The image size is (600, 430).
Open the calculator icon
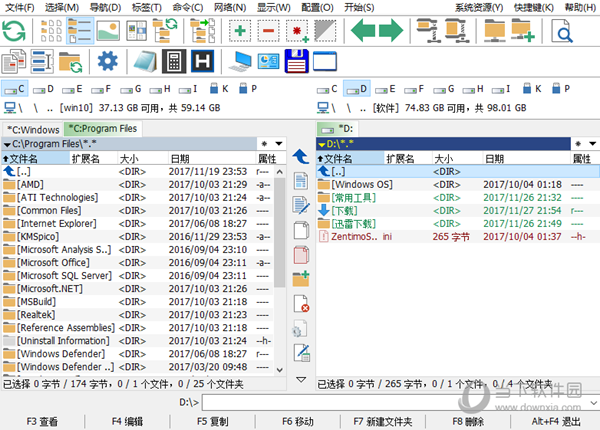174,61
